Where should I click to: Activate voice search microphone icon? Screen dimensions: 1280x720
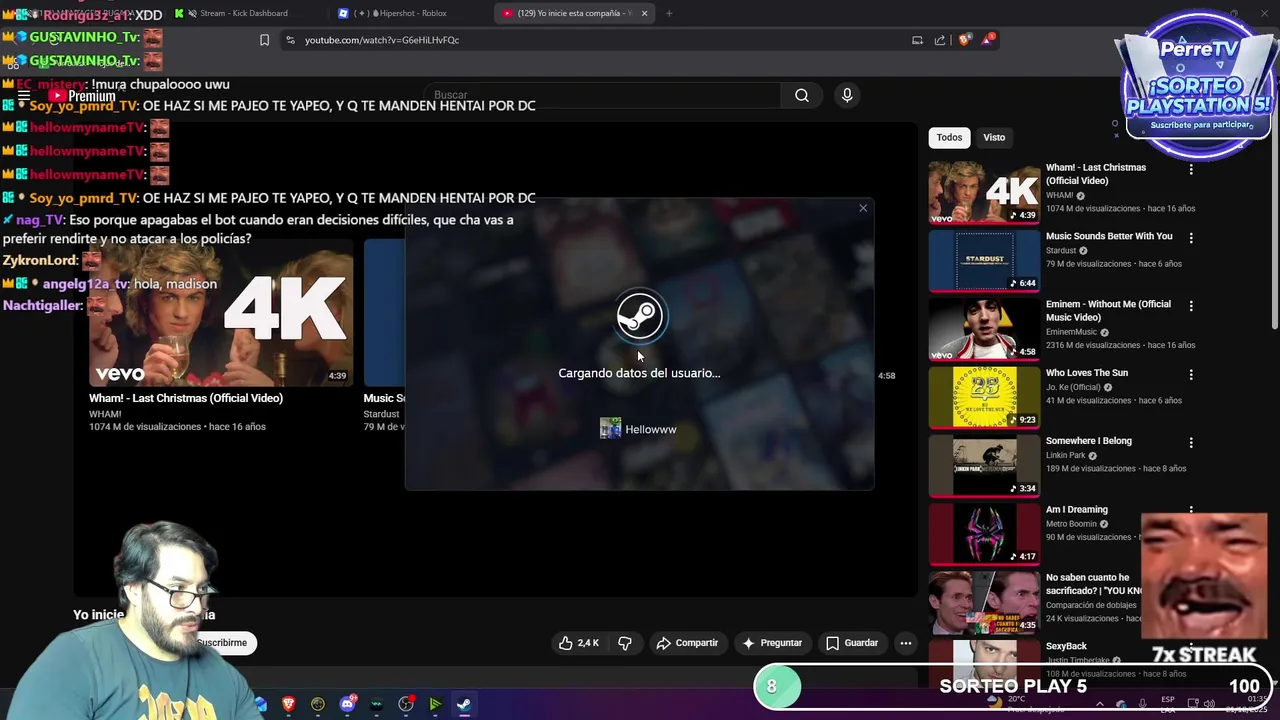(x=847, y=95)
